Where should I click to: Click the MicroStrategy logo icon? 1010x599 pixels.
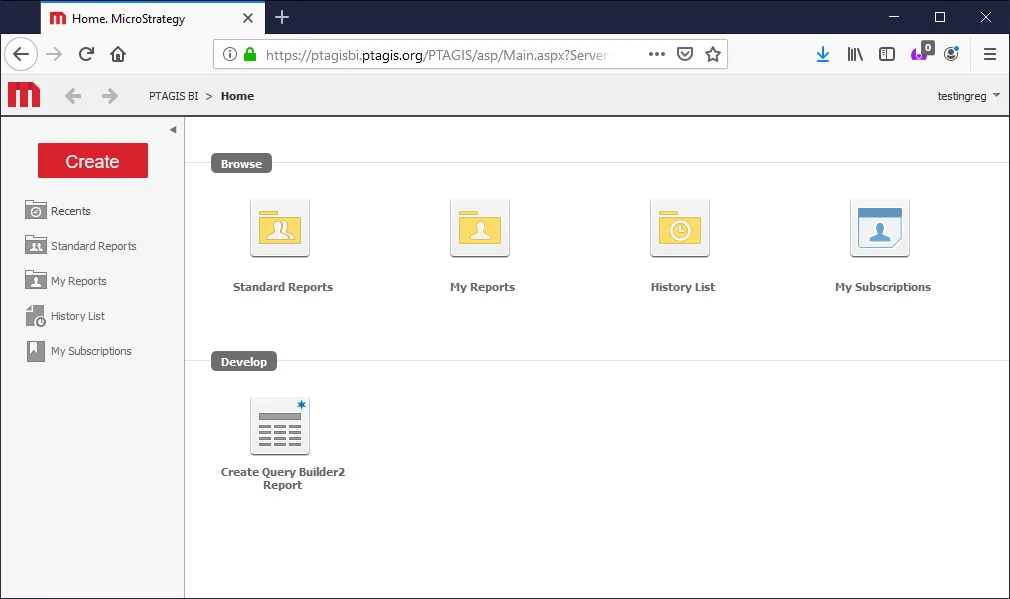point(24,95)
